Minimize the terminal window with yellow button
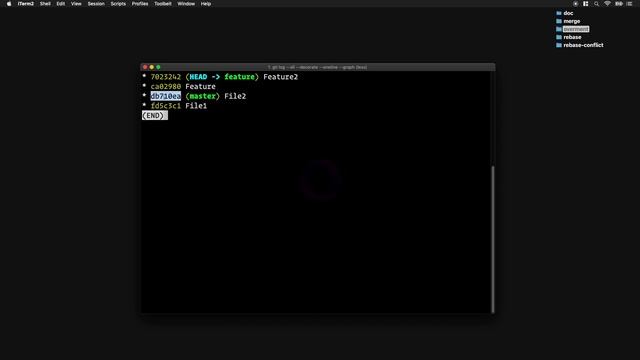640x360 pixels. pos(151,67)
